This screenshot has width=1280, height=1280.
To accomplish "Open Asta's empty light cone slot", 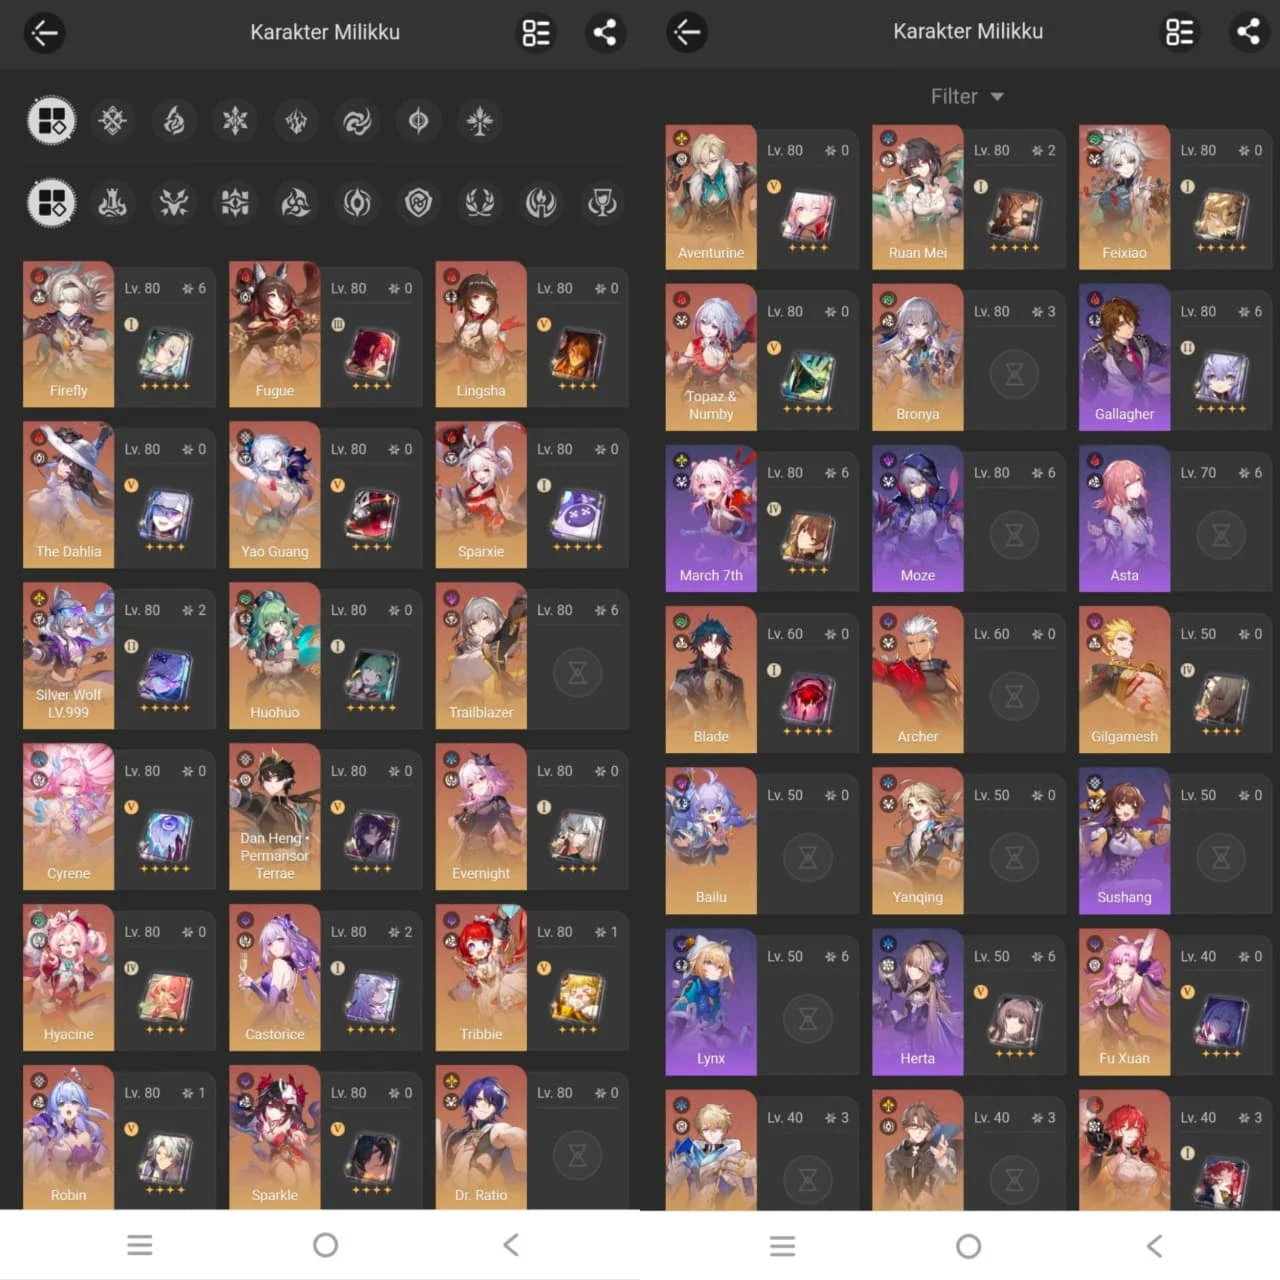I will click(x=1221, y=535).
